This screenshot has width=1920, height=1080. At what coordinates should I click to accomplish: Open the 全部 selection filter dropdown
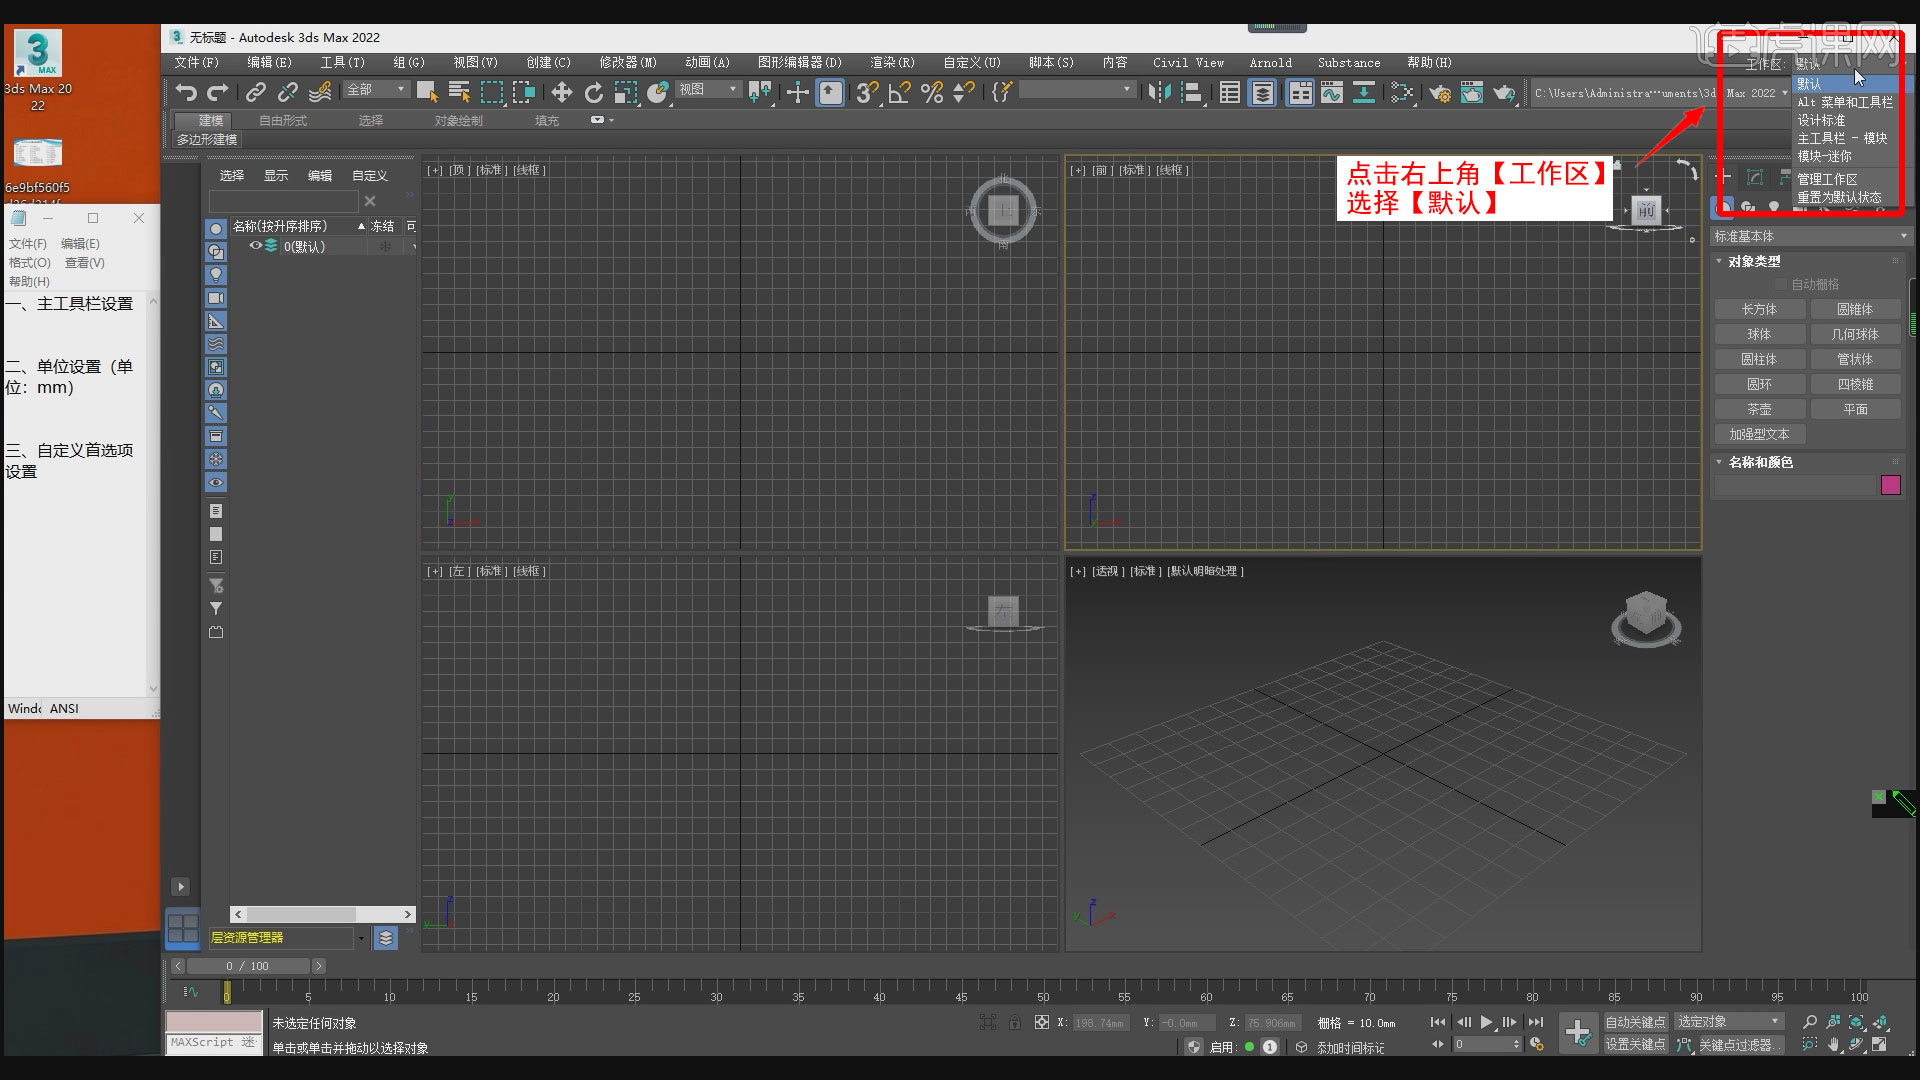(376, 90)
